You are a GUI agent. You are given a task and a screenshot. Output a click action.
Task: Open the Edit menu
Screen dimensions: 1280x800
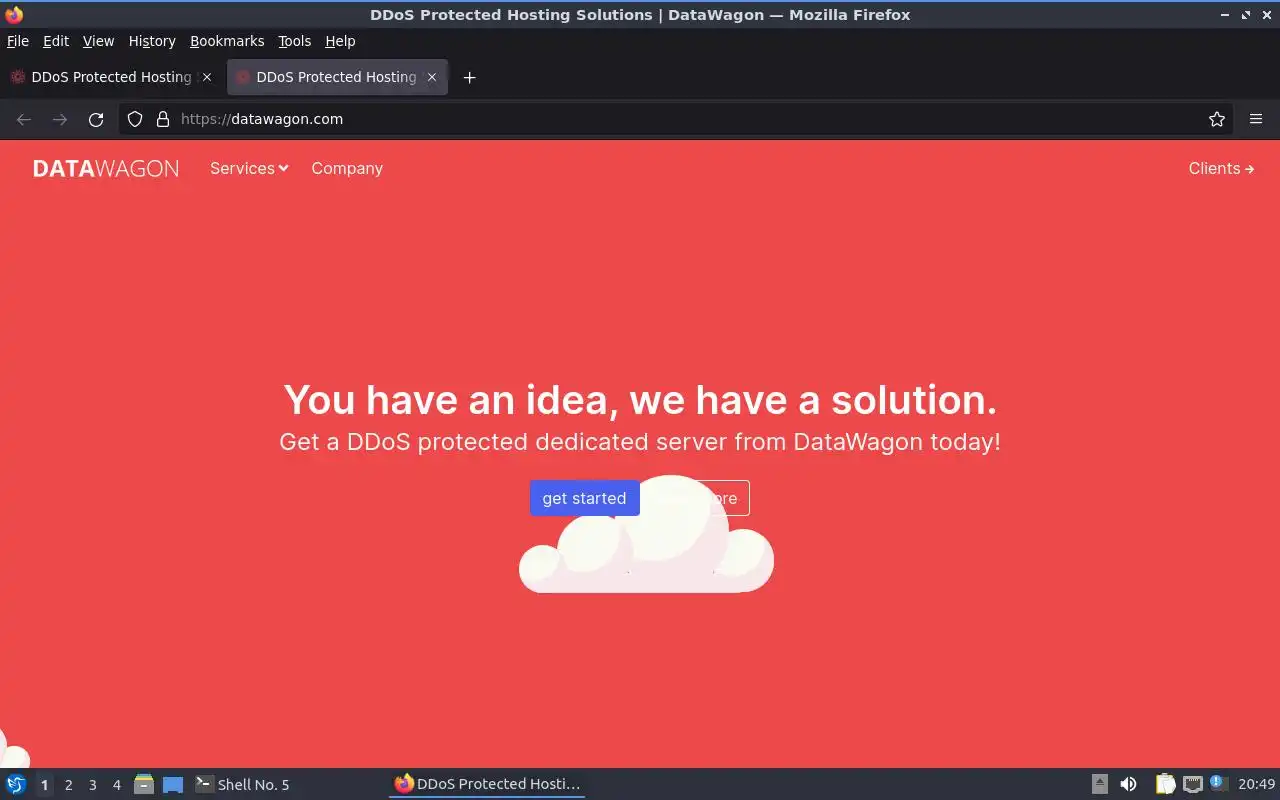point(56,41)
